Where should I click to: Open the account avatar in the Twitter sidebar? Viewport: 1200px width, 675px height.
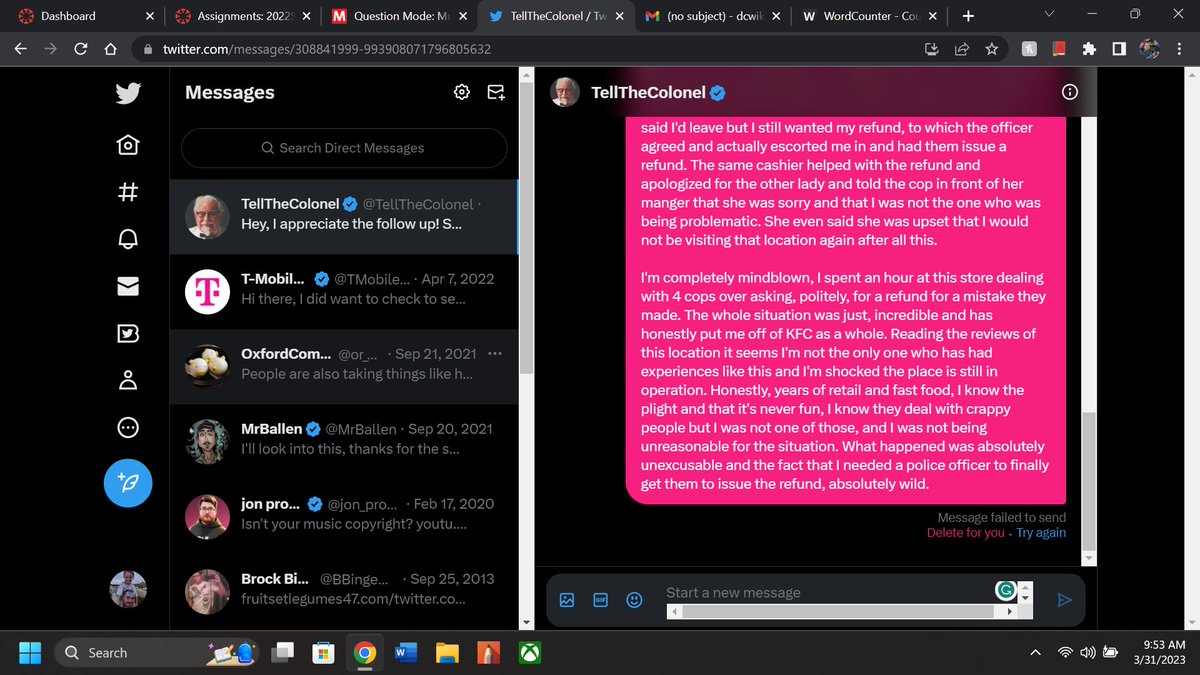tap(127, 590)
